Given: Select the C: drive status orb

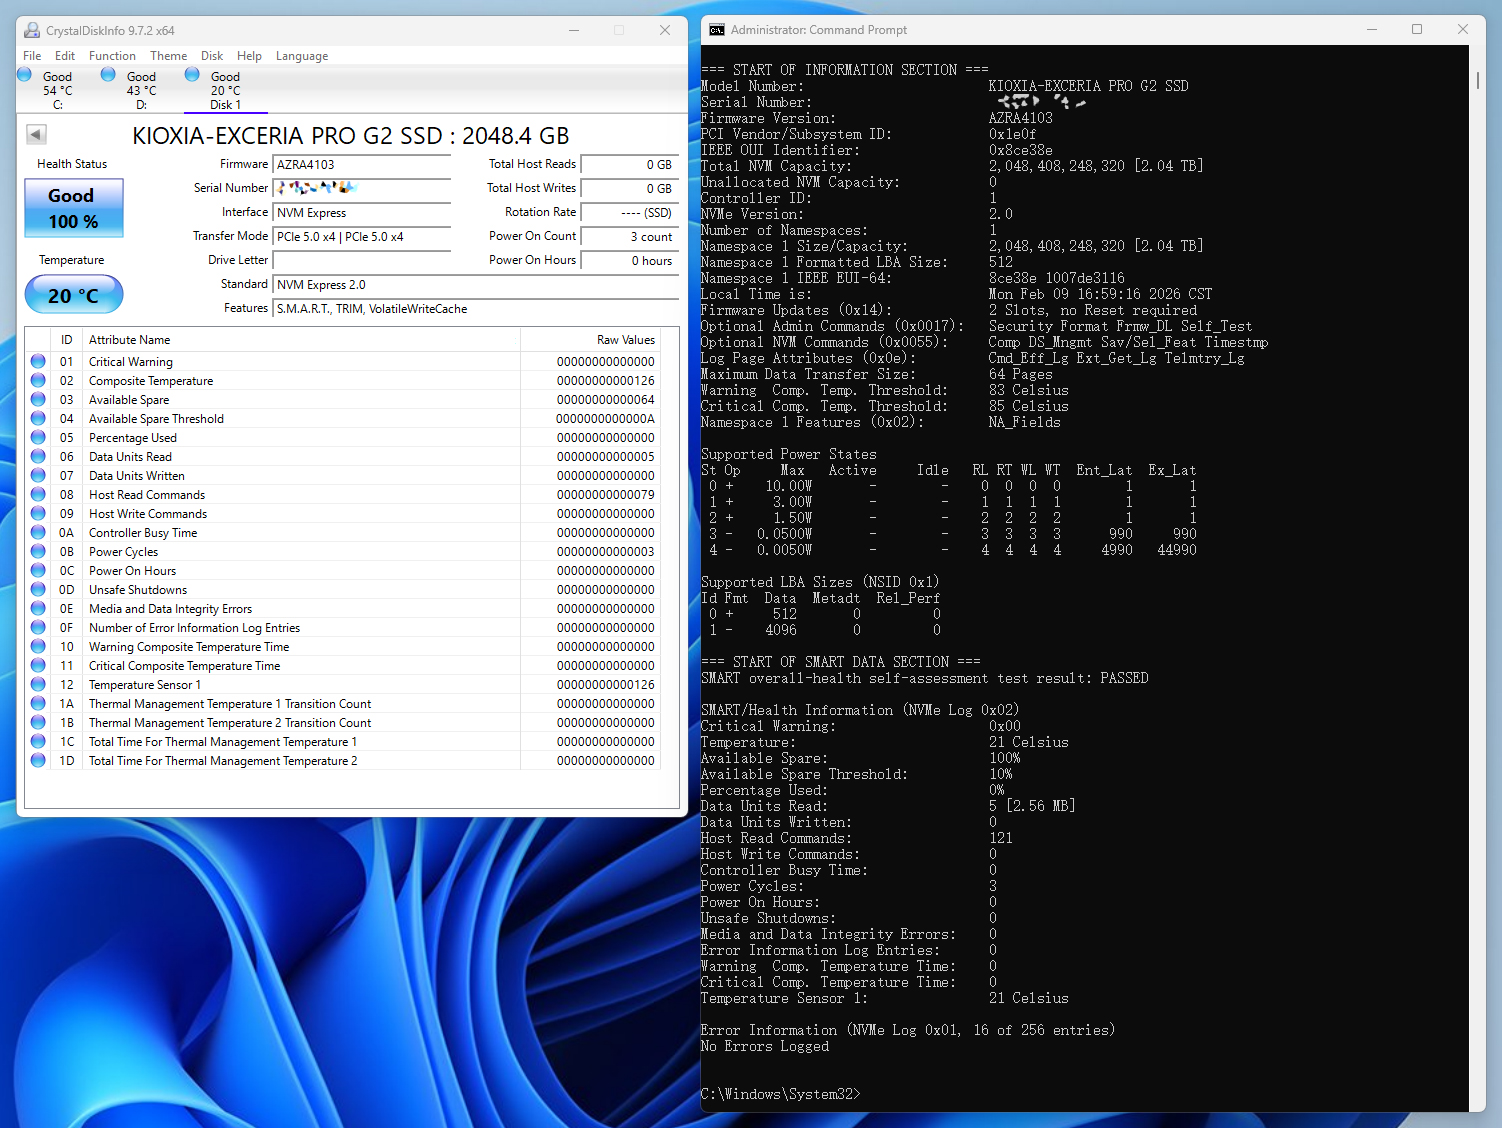Looking at the screenshot, I should point(25,75).
